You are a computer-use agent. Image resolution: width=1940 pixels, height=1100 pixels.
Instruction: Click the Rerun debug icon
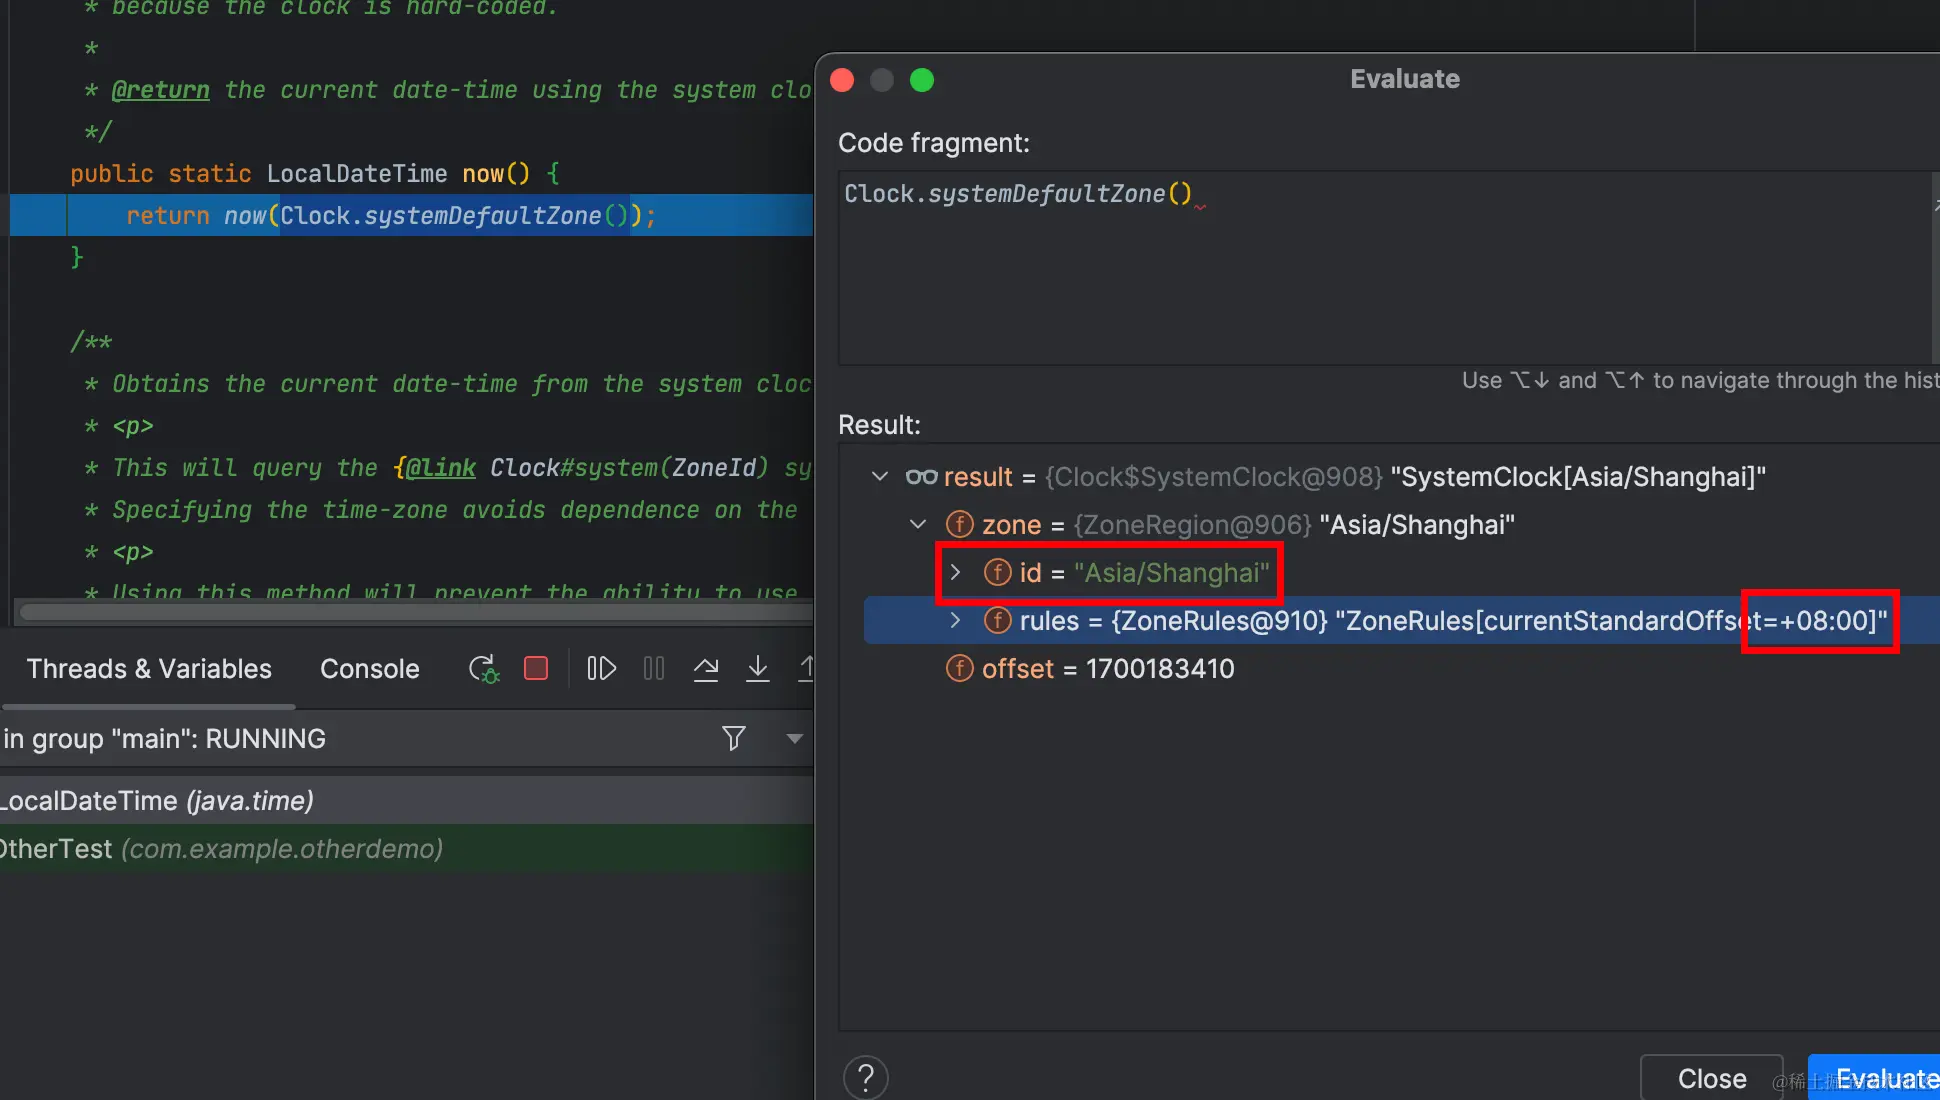point(483,669)
